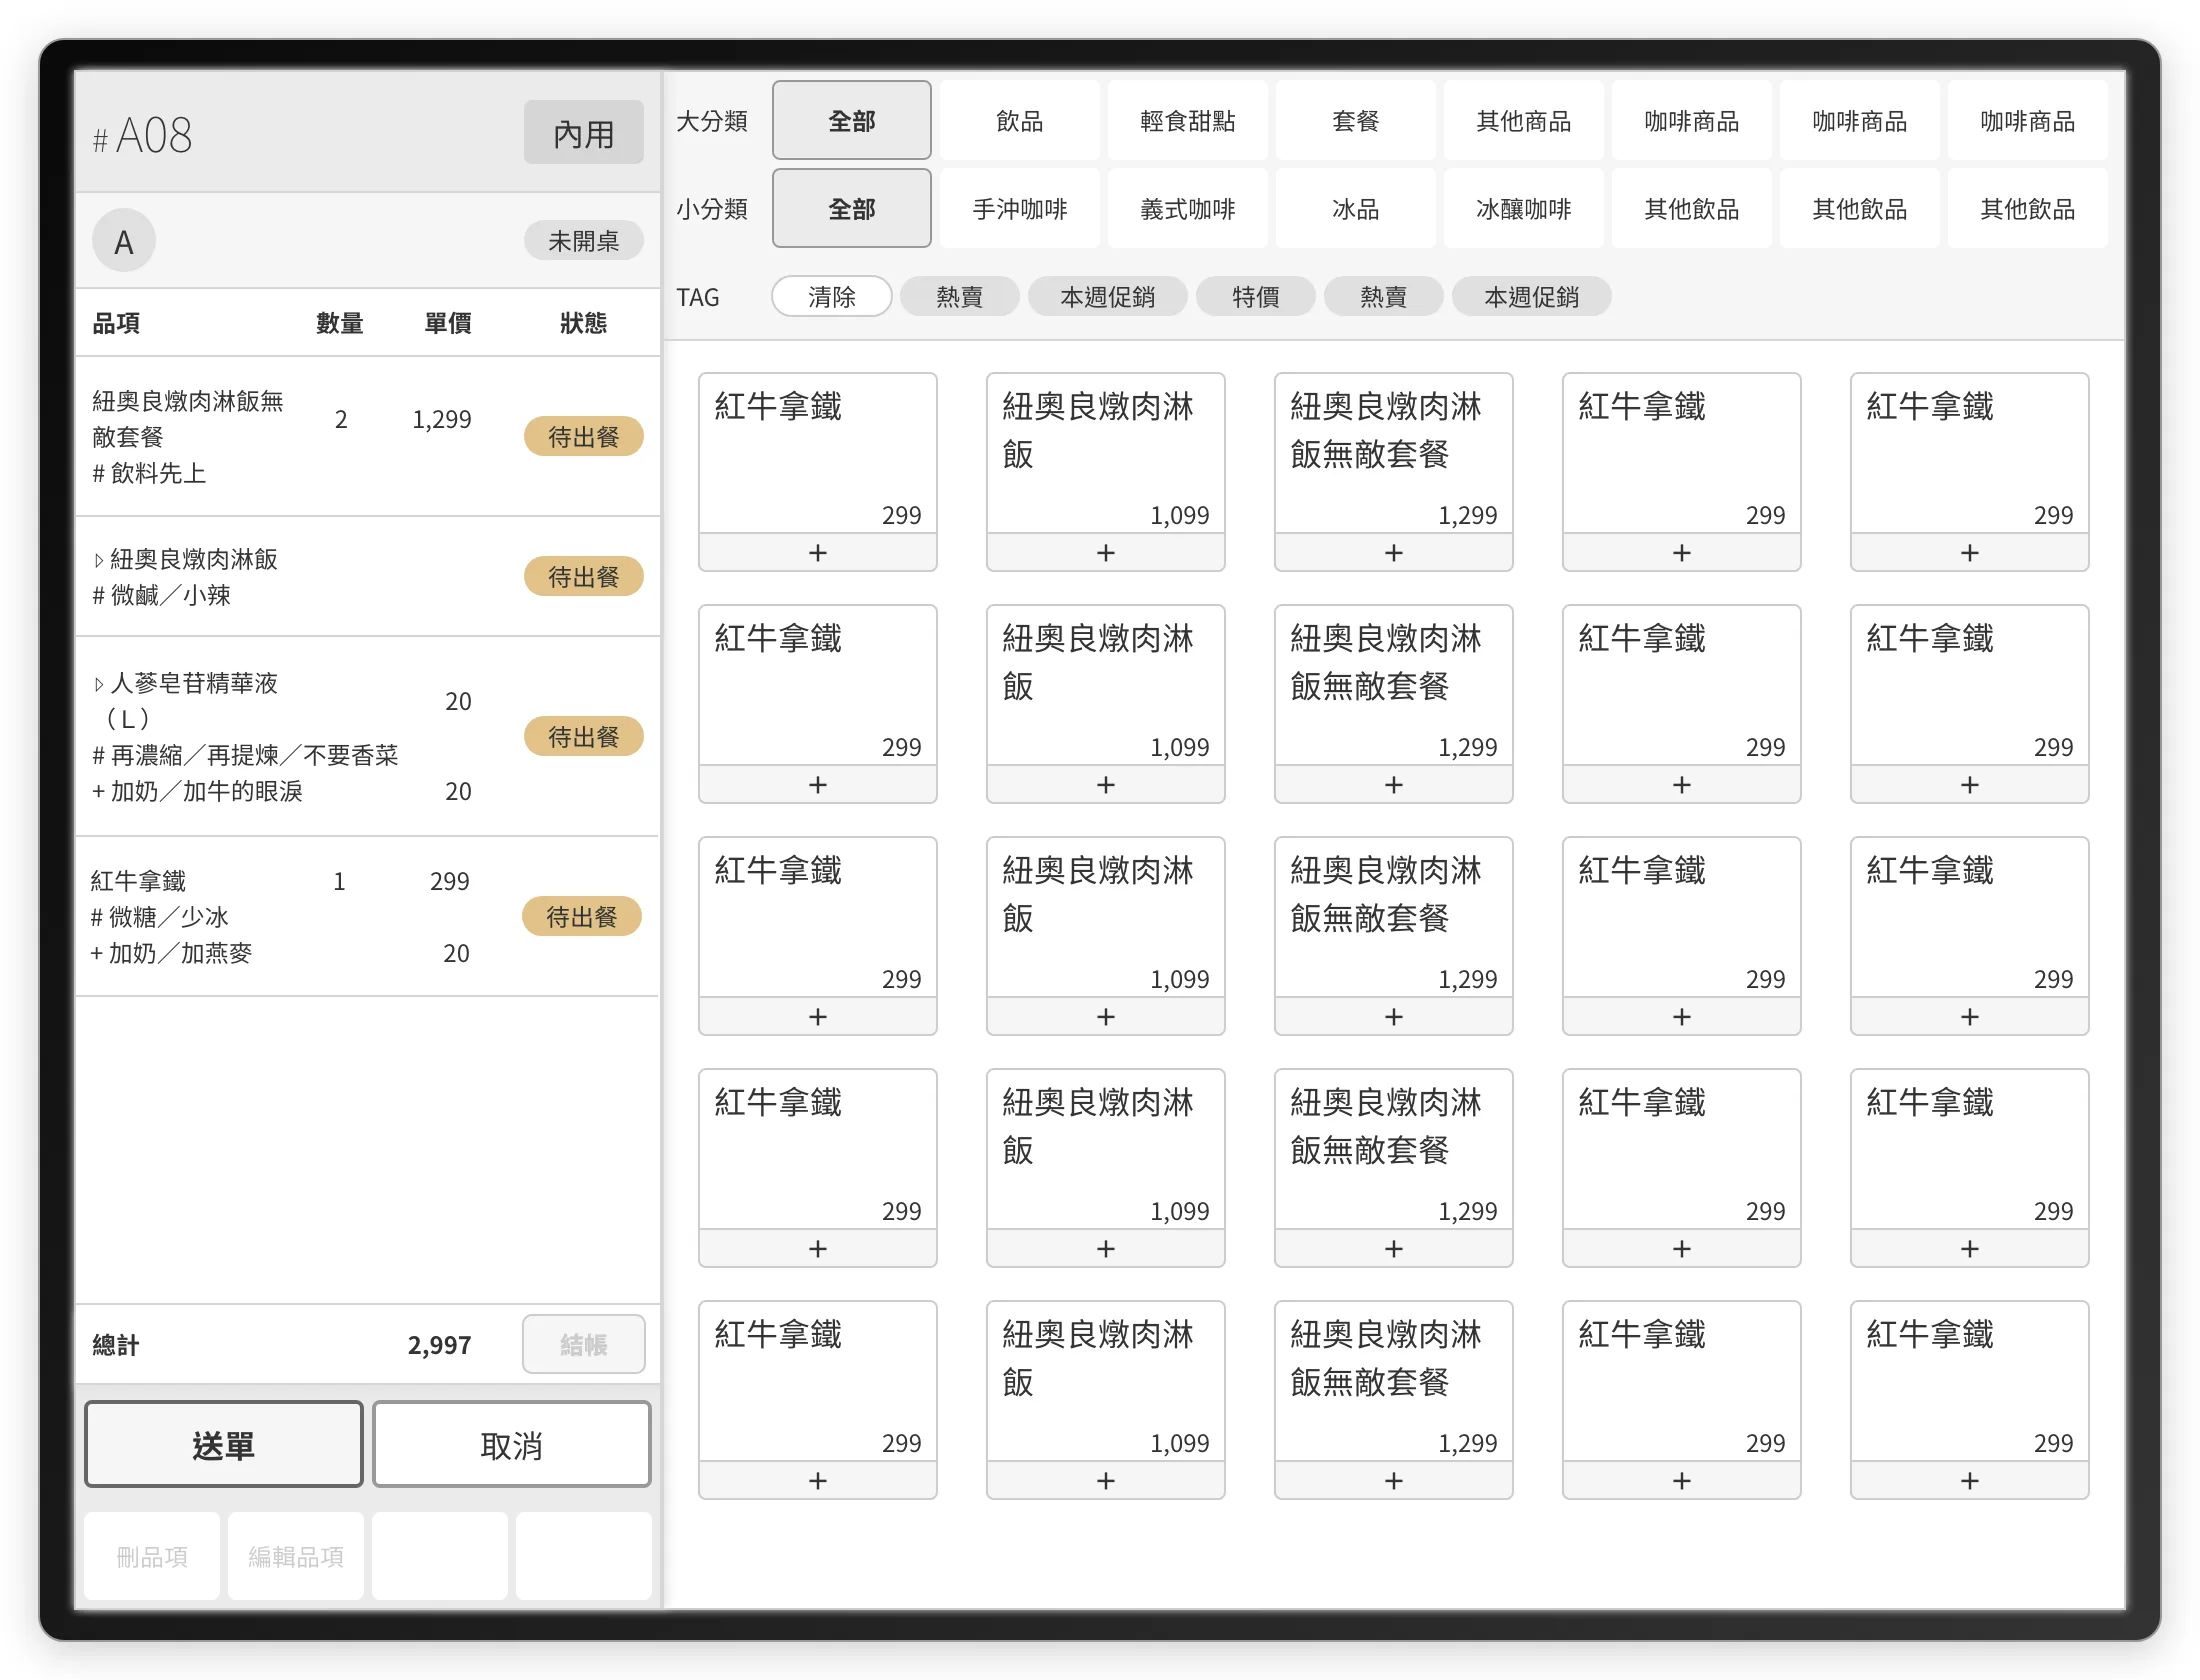The width and height of the screenshot is (2200, 1680).
Task: Select 全部 in the 小分類 row
Action: [851, 209]
